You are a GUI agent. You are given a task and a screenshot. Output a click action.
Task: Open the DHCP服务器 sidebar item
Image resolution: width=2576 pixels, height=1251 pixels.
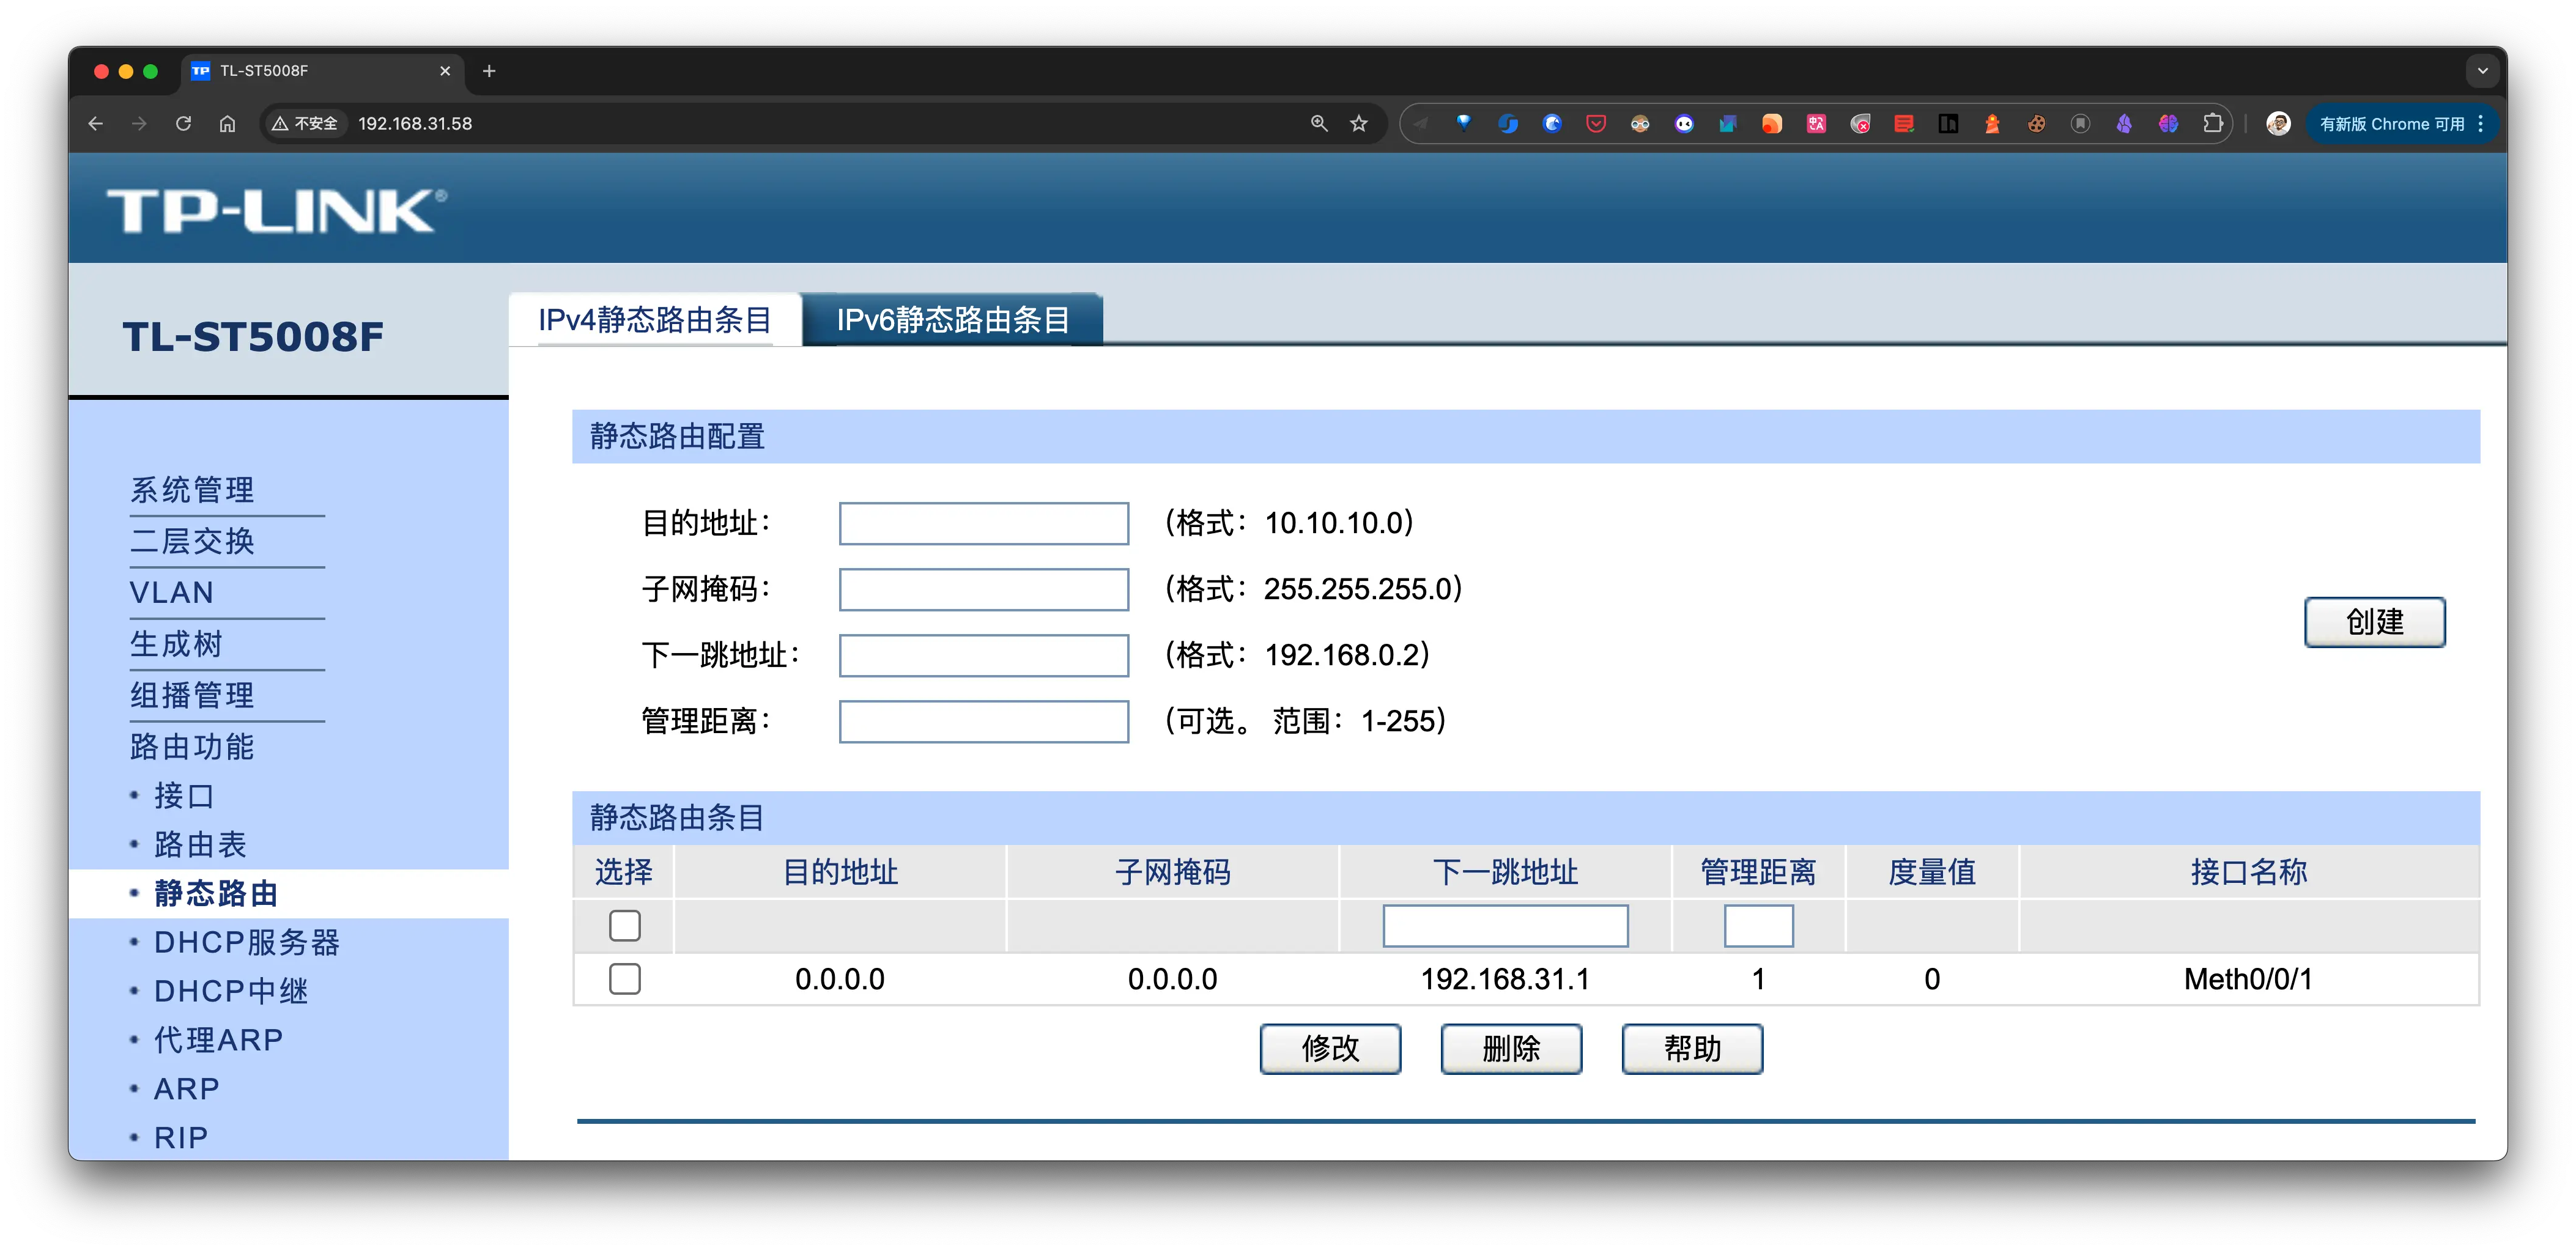246,941
